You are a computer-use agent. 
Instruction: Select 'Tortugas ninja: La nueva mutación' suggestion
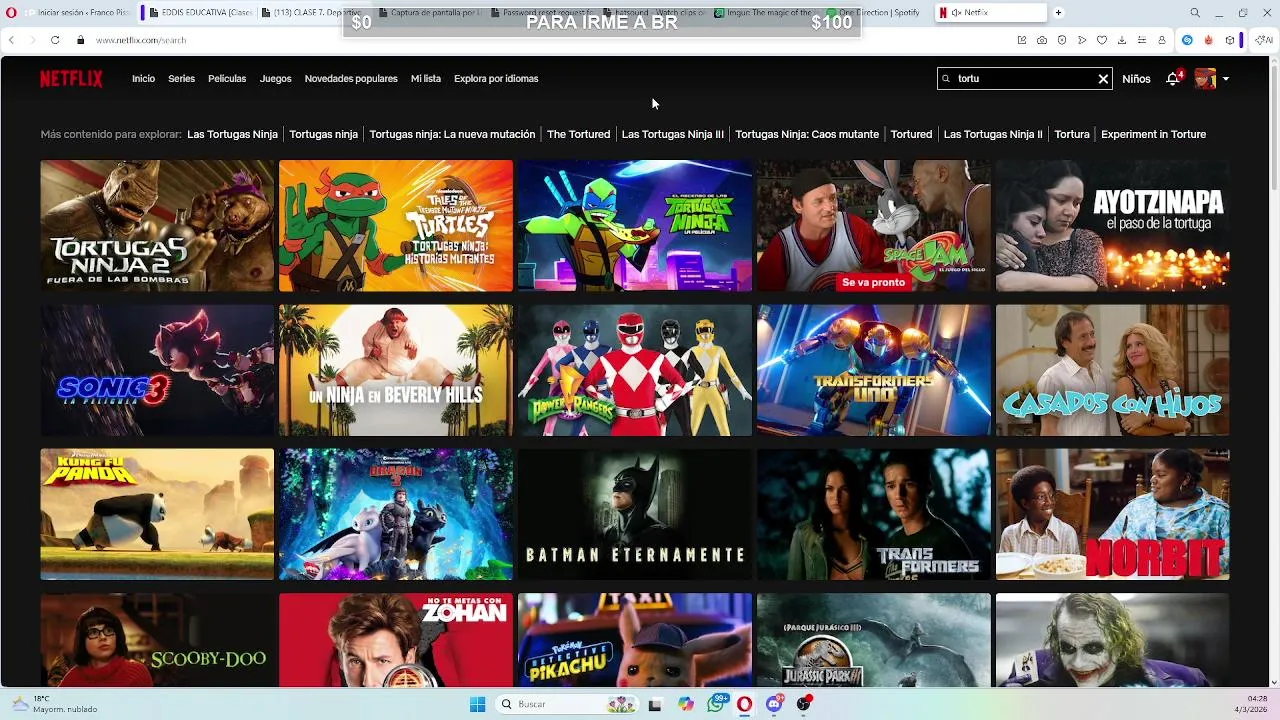coord(452,134)
